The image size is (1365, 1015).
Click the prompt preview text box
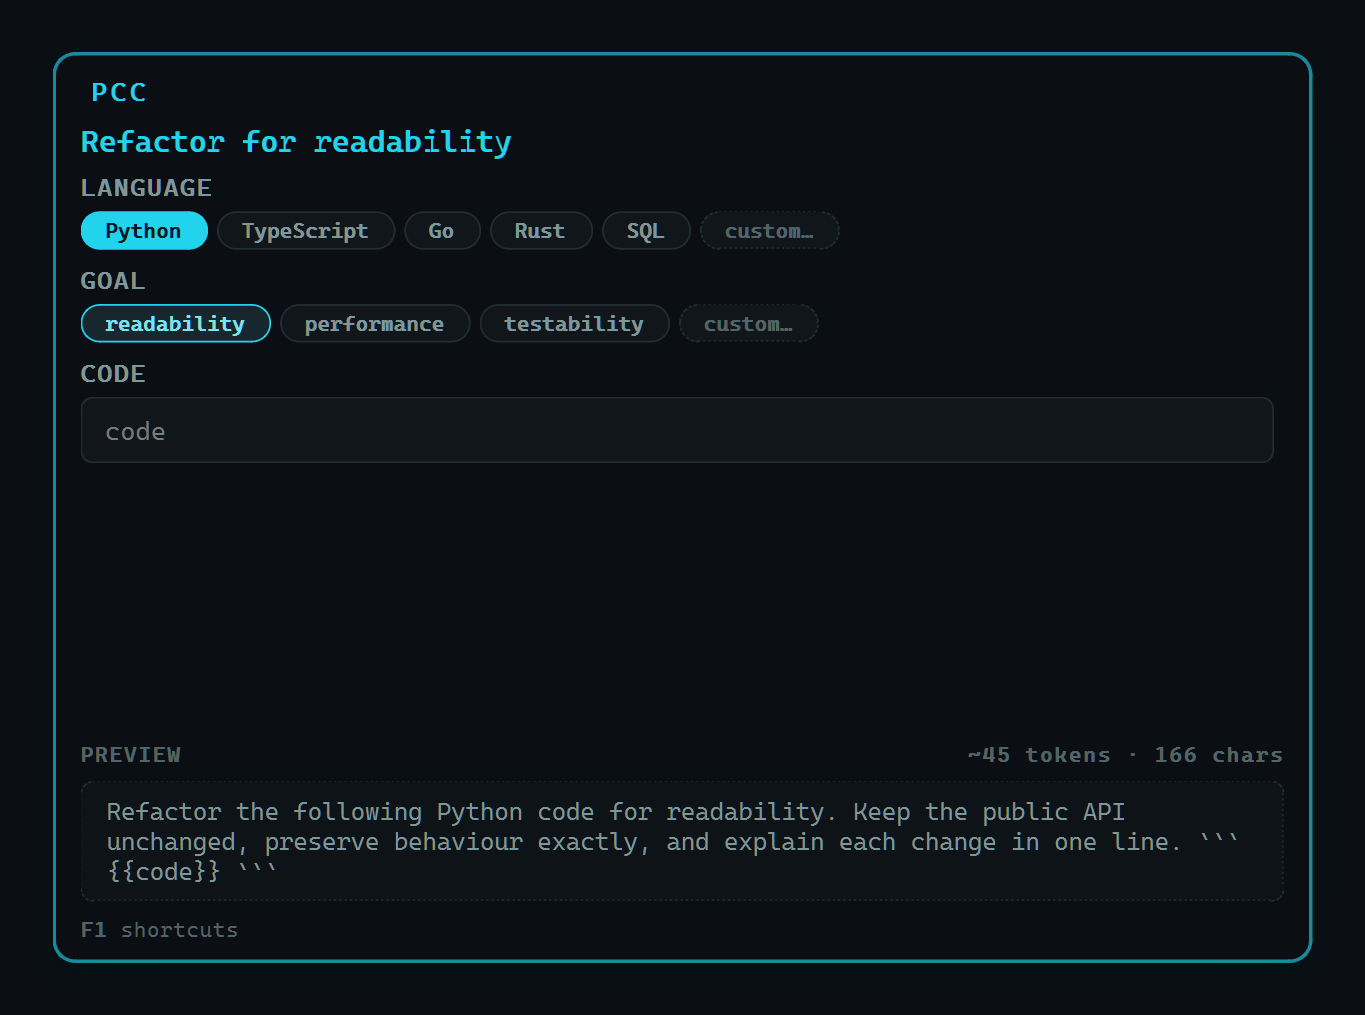(682, 842)
